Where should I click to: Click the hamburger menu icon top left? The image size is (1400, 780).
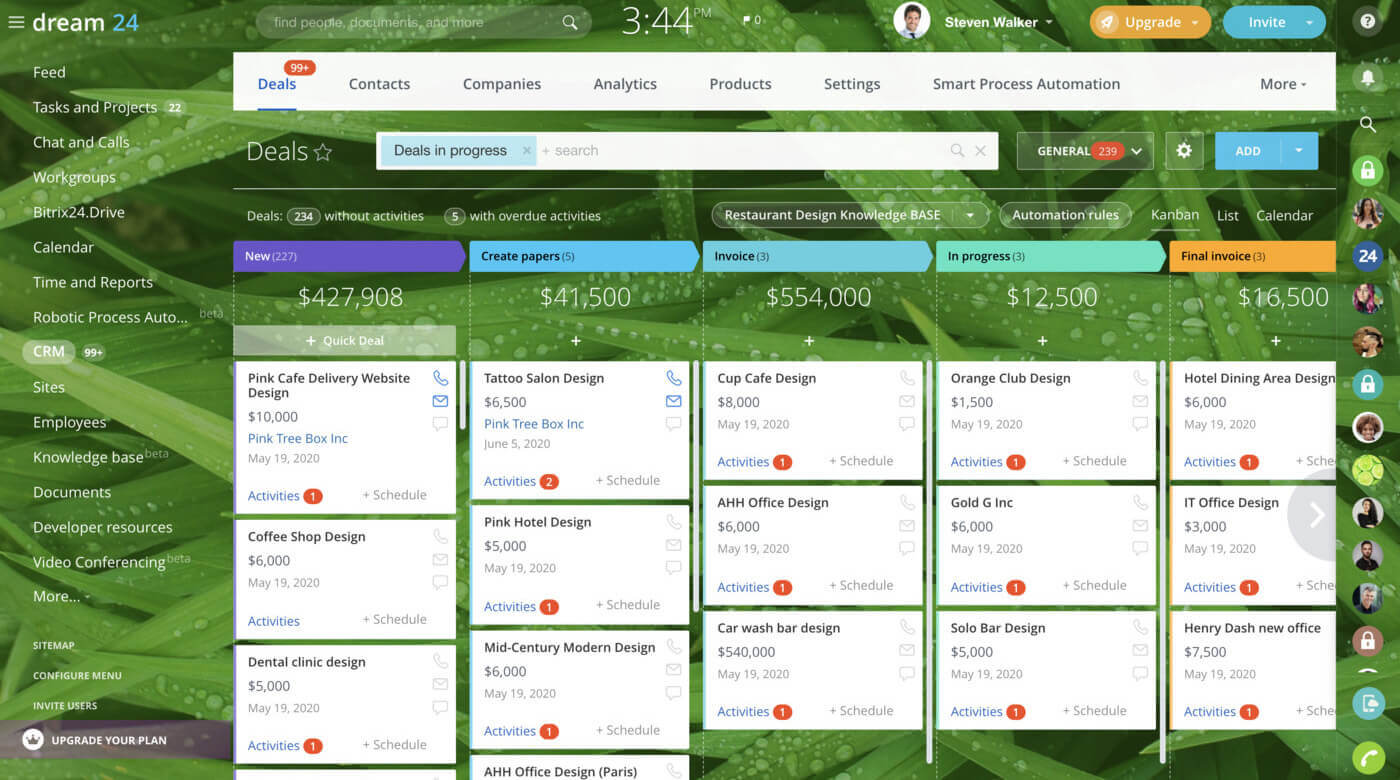point(16,21)
